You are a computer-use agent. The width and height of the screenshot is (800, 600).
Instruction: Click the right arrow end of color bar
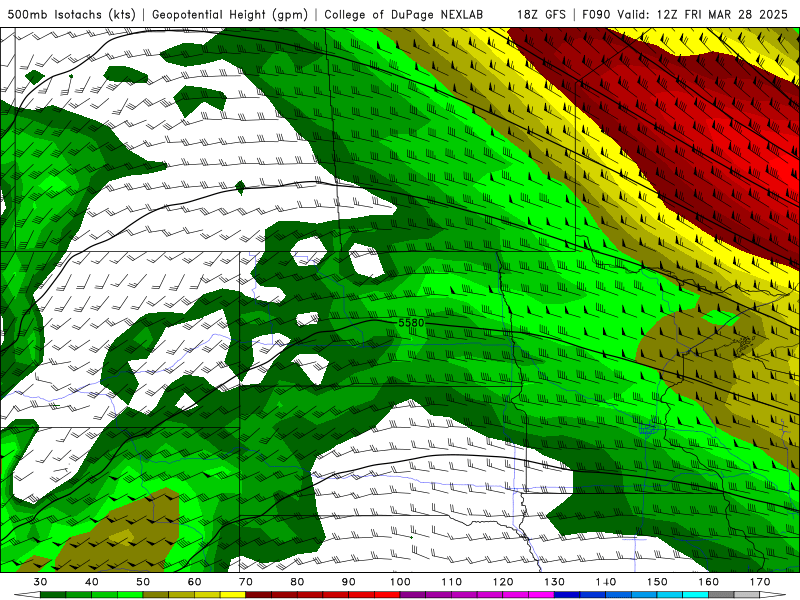tap(773, 595)
